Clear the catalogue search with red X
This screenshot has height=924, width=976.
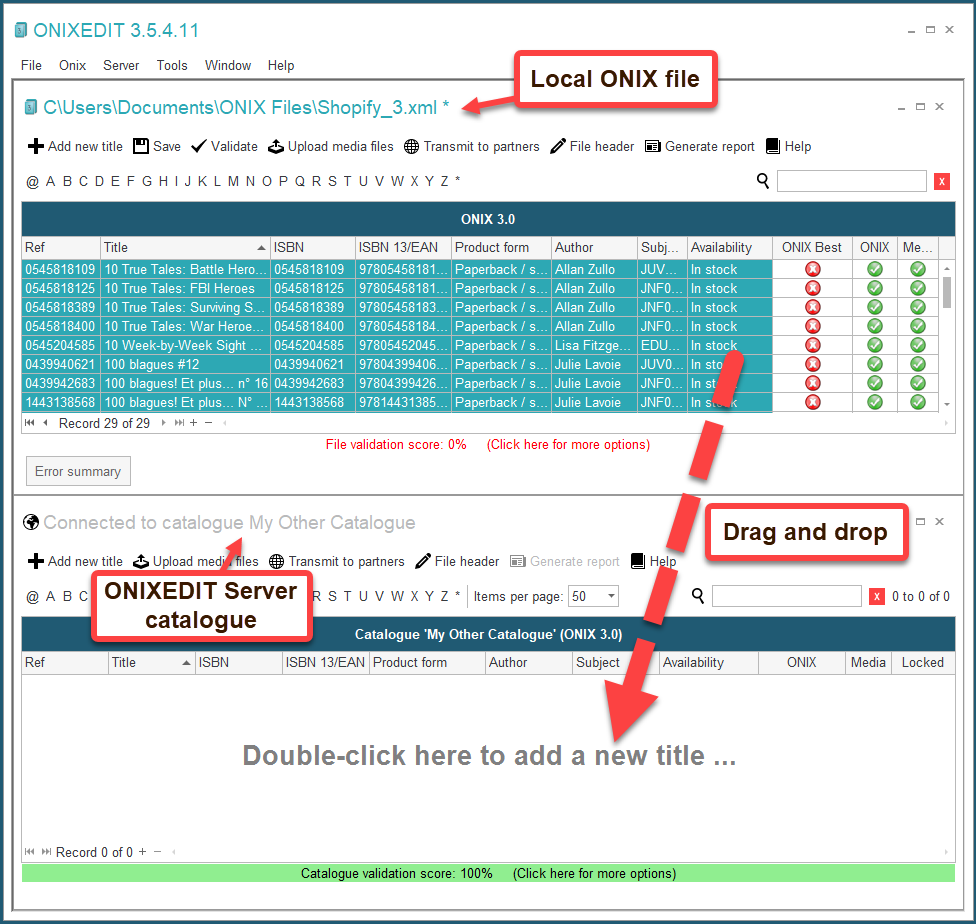(x=878, y=596)
